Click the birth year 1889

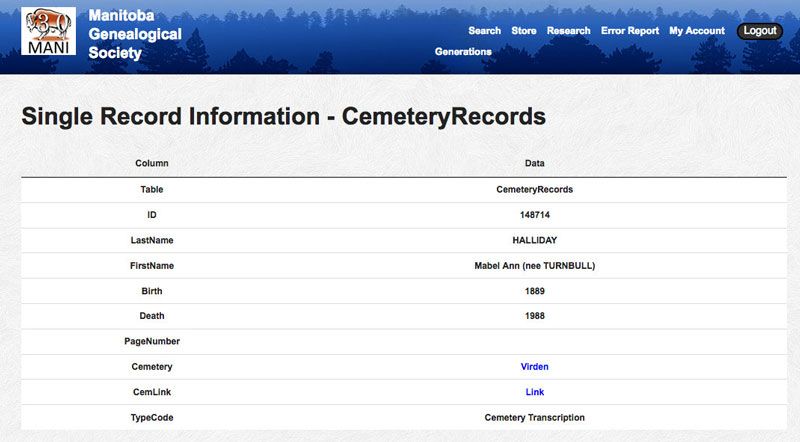534,291
